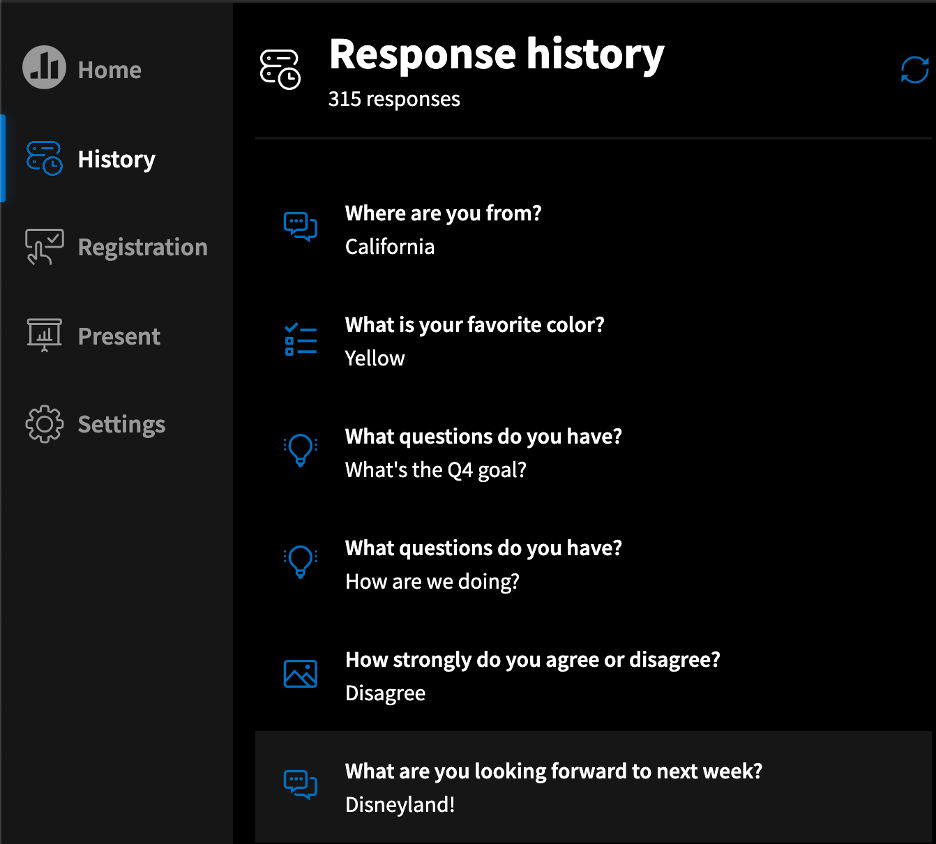936x844 pixels.
Task: Click image icon beside Disagree response
Action: (x=300, y=674)
